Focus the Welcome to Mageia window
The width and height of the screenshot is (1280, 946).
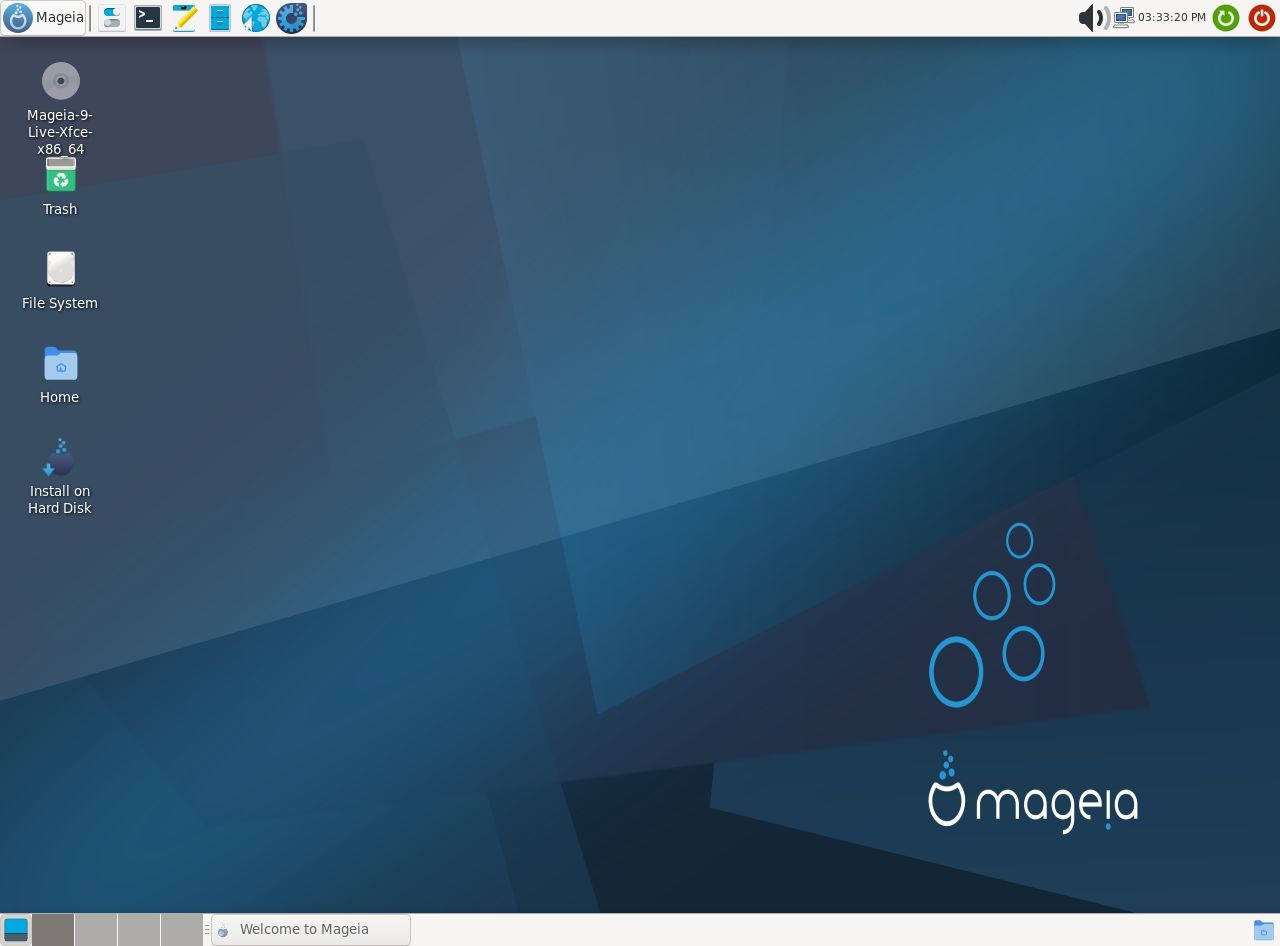(x=310, y=929)
